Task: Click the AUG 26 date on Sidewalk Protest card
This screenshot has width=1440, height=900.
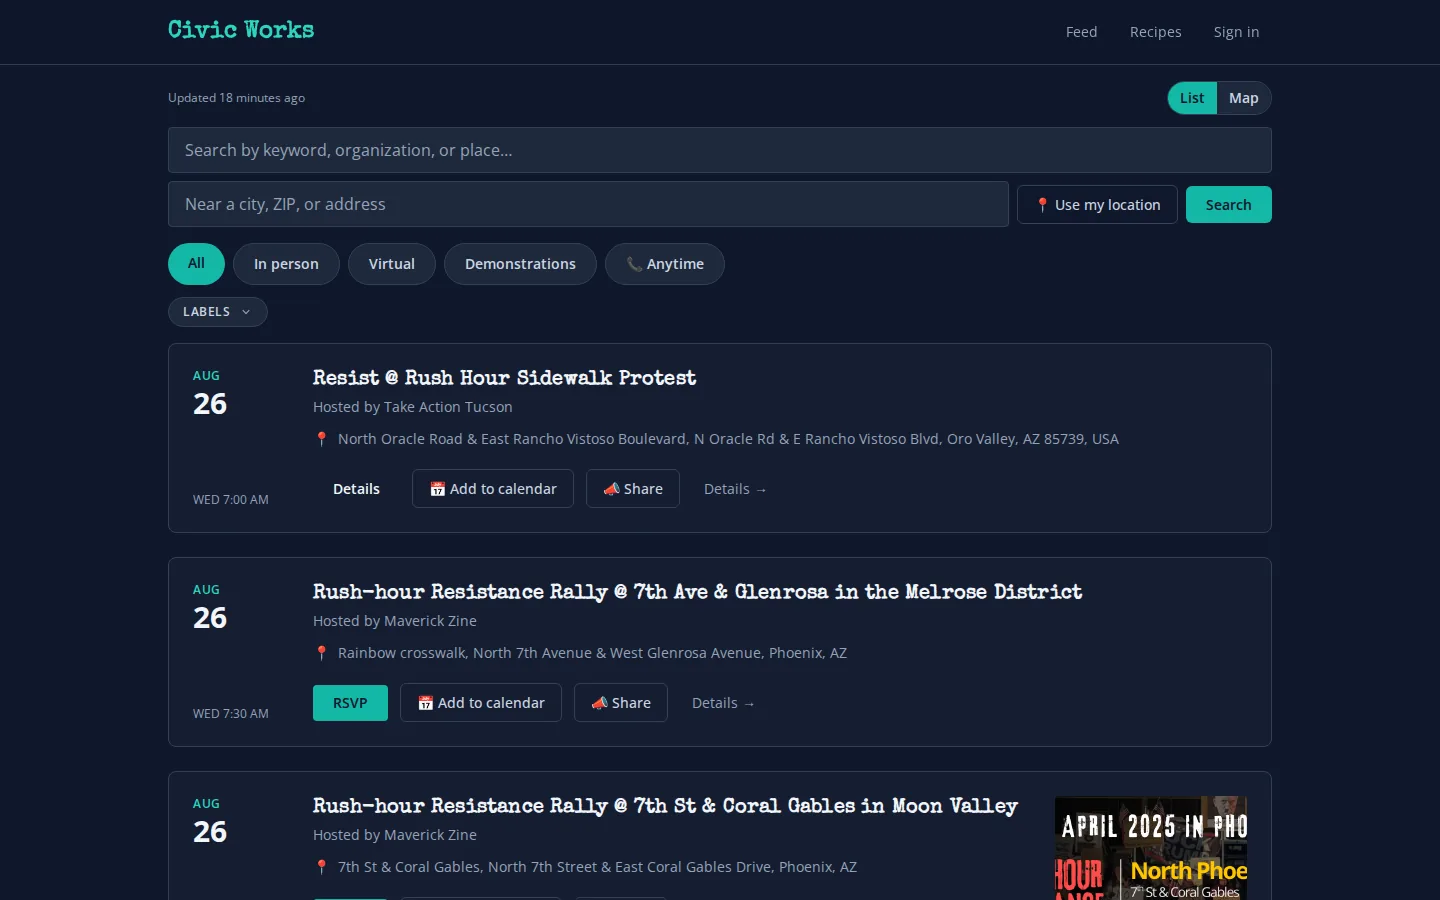Action: point(210,393)
